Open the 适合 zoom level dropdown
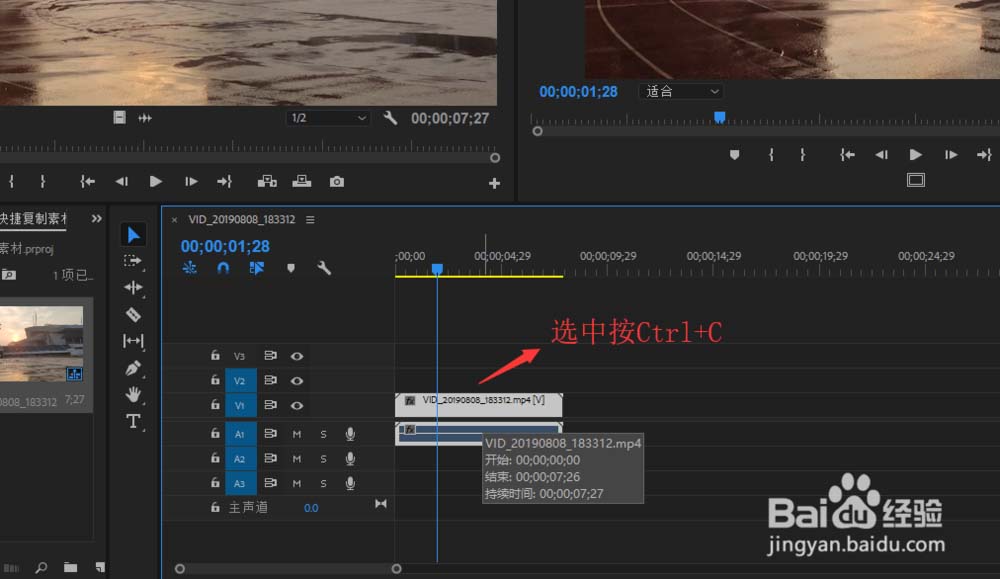This screenshot has height=579, width=1000. click(680, 91)
